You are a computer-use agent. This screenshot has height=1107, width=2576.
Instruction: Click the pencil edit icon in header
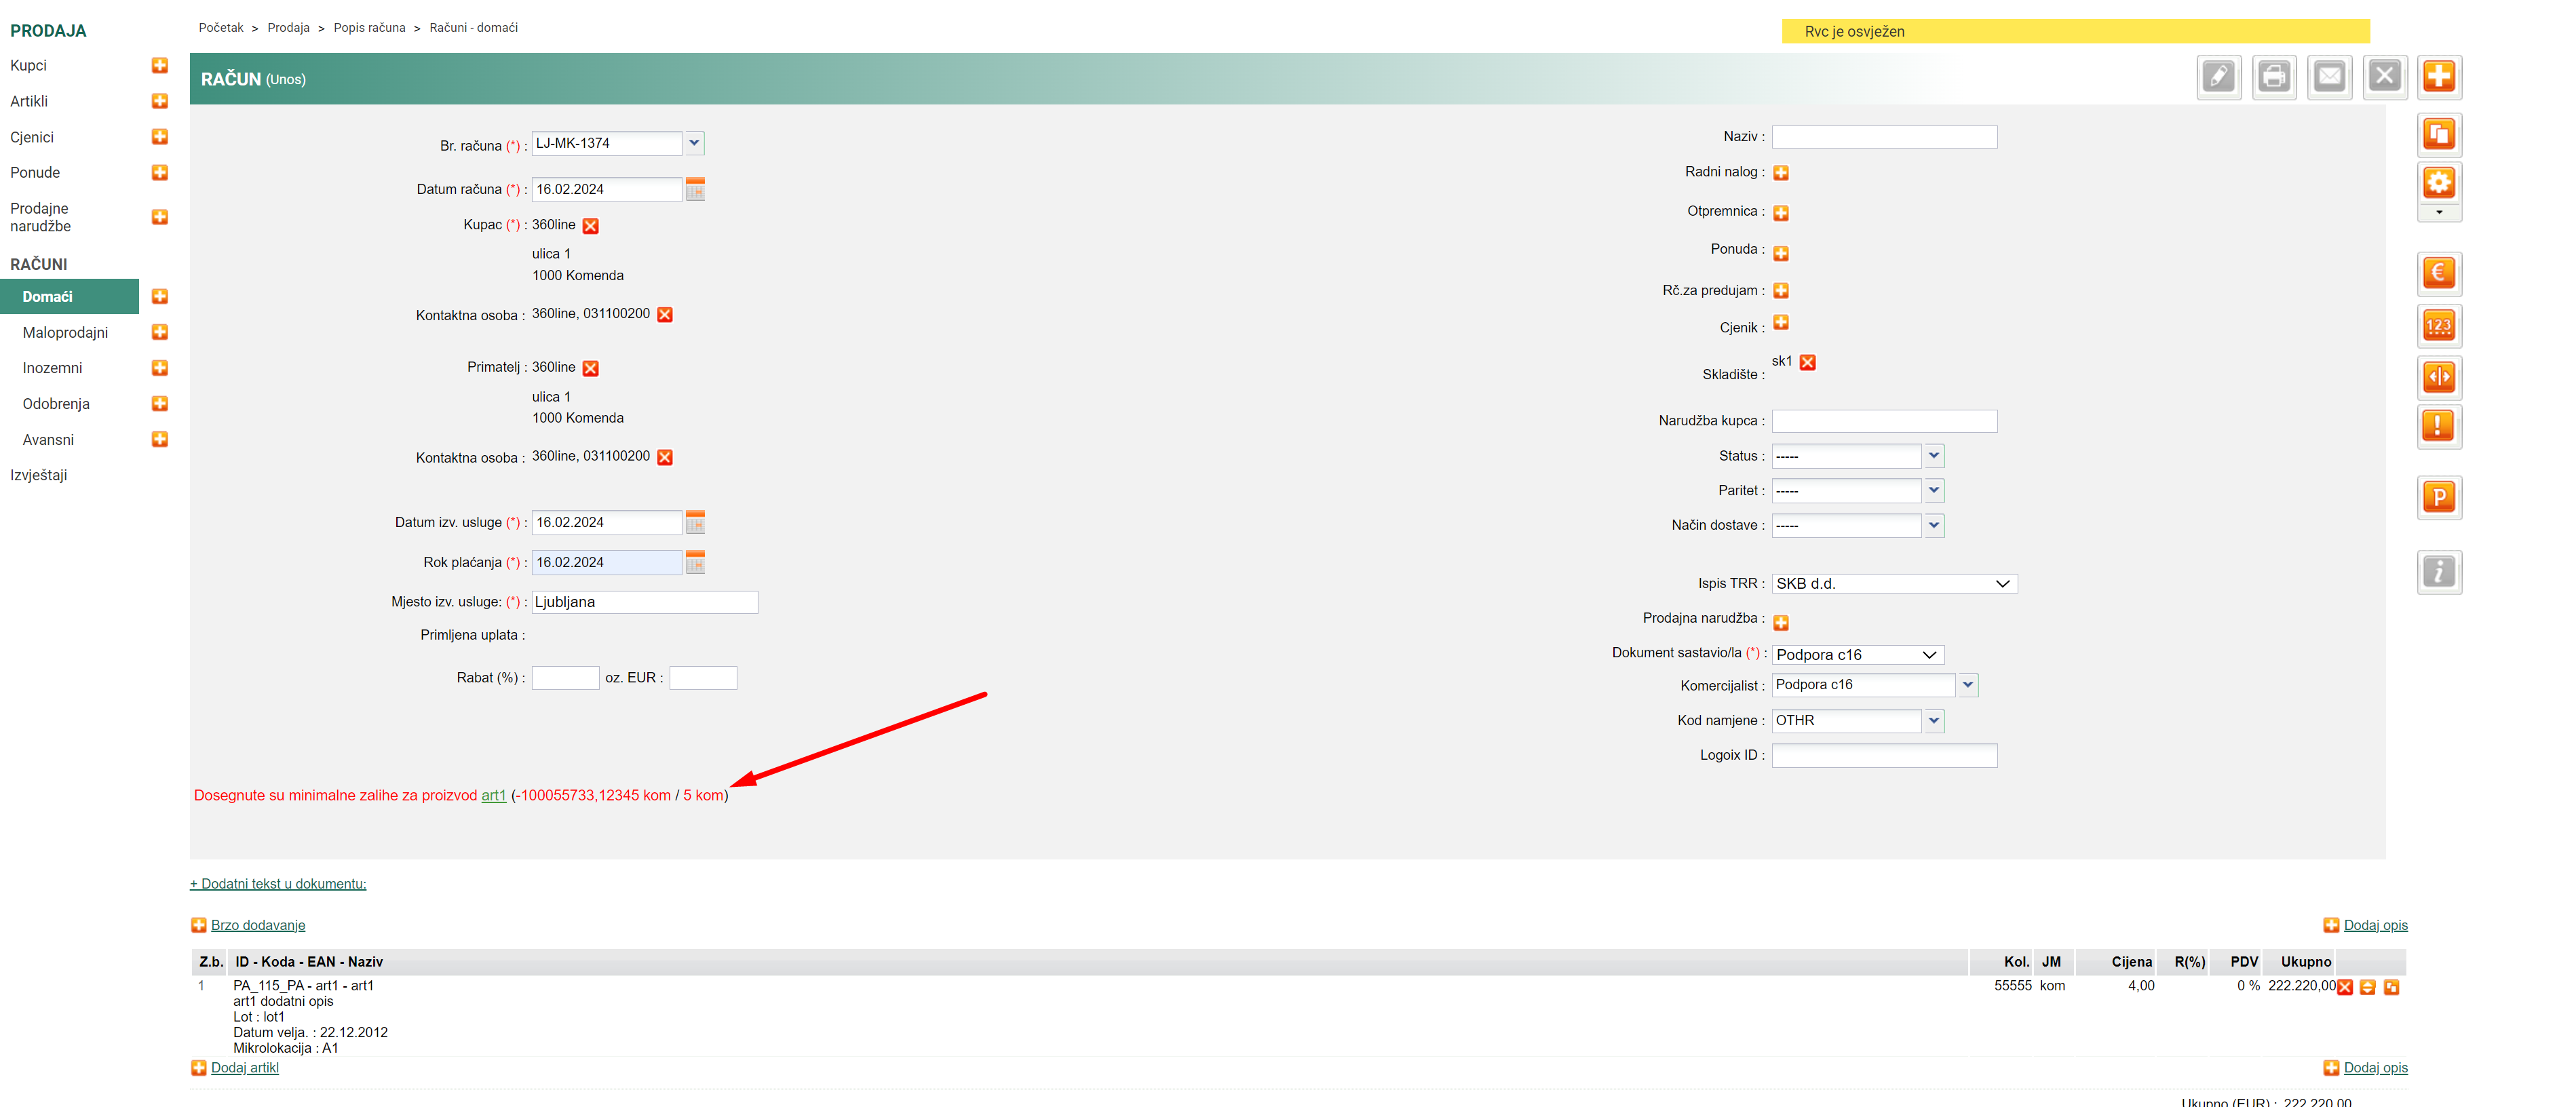pos(2218,77)
